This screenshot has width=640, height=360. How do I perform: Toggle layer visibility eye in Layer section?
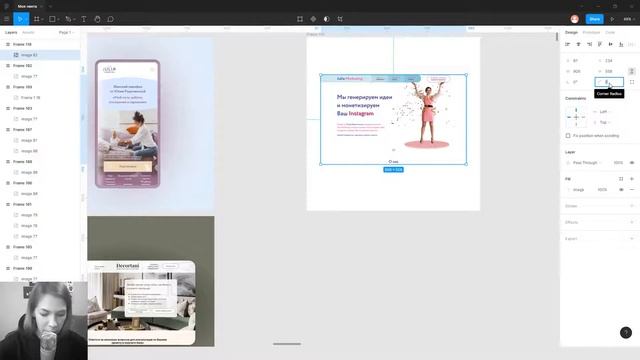pos(632,163)
